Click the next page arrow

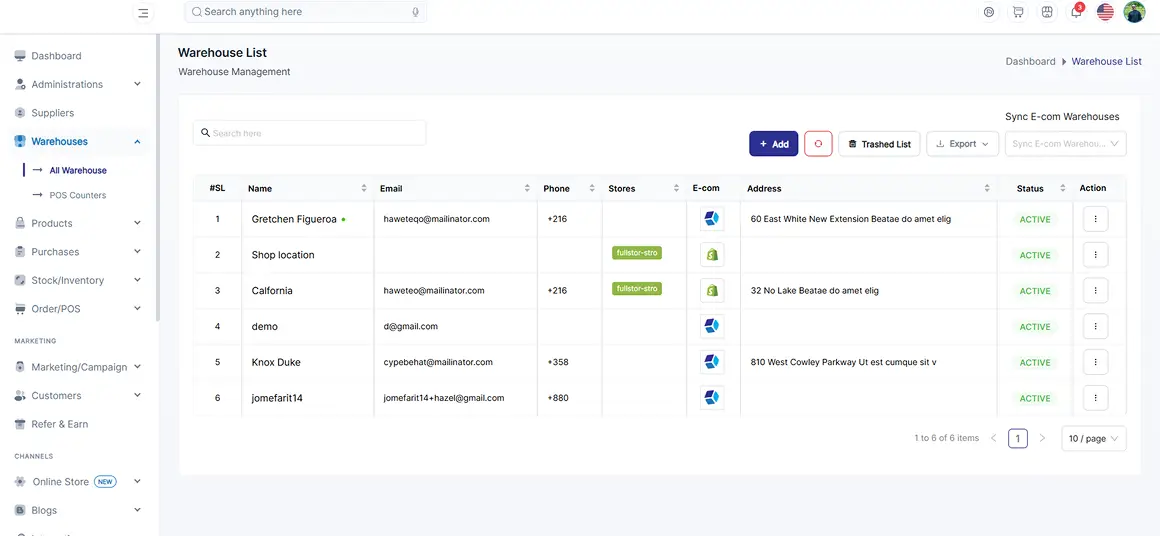[x=1042, y=438]
